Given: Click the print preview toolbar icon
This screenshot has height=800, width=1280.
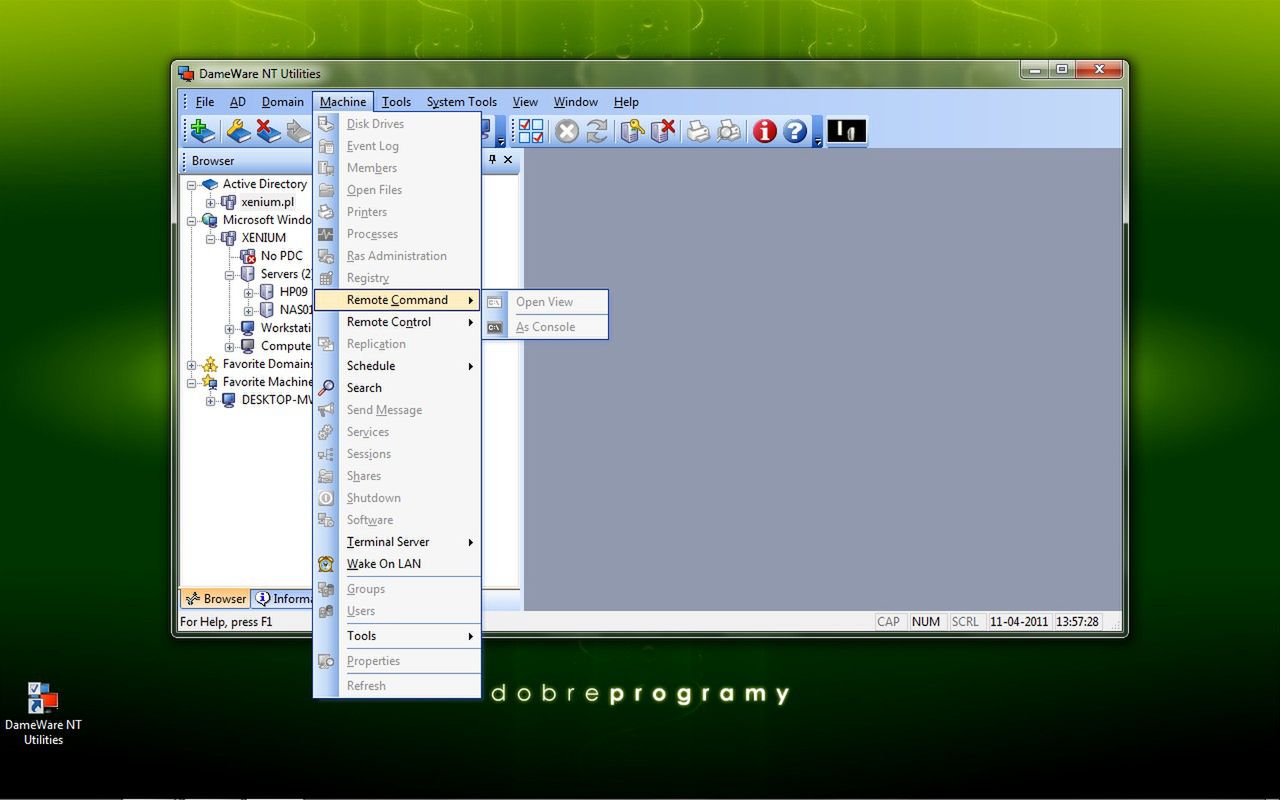Looking at the screenshot, I should click(x=729, y=131).
